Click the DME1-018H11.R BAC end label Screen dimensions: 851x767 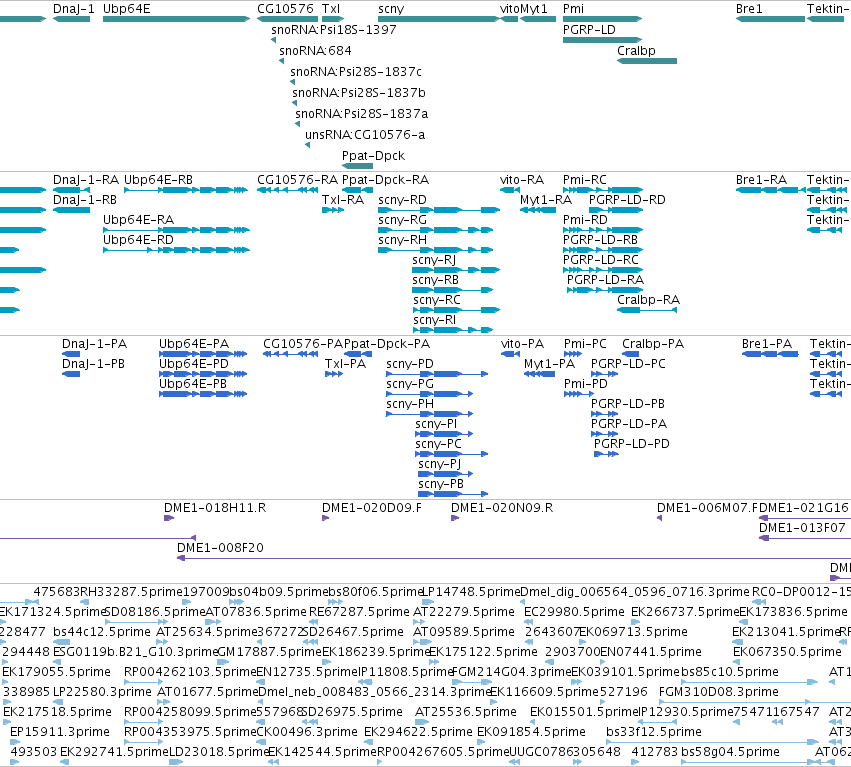pos(215,508)
